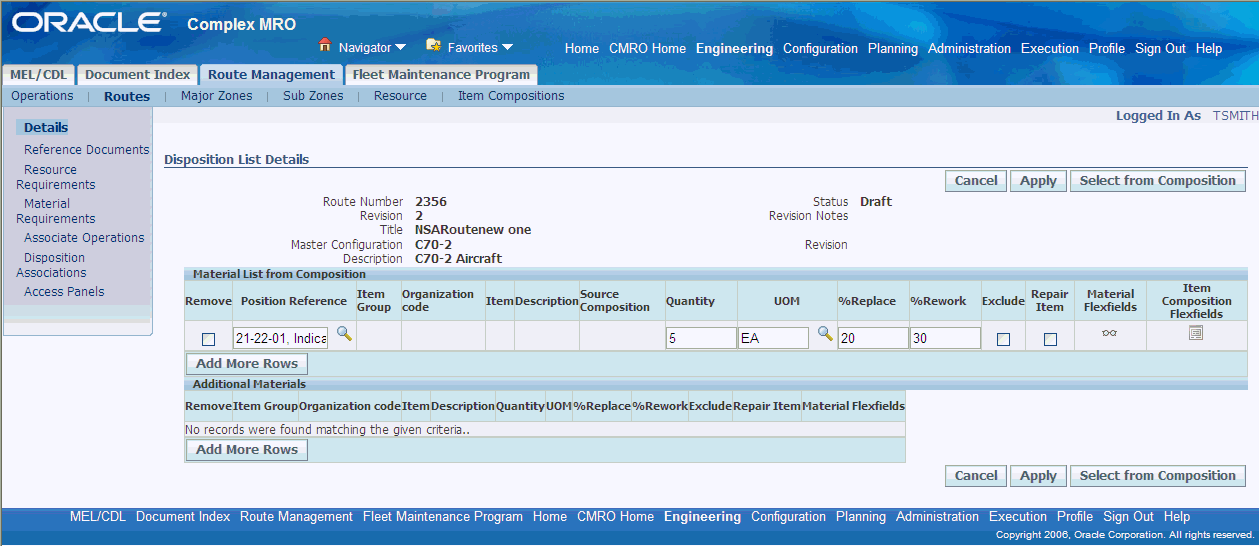The image size is (1259, 546).
Task: Click Administration in top navigation
Action: pyautogui.click(x=969, y=48)
